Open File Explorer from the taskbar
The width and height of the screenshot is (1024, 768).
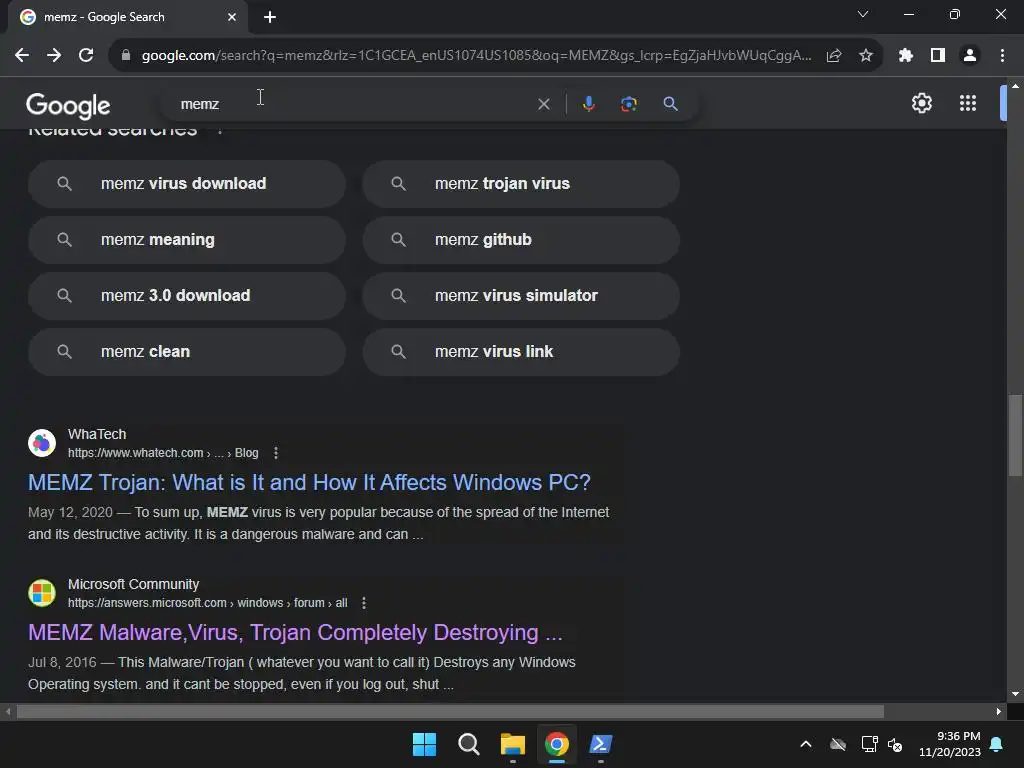513,744
